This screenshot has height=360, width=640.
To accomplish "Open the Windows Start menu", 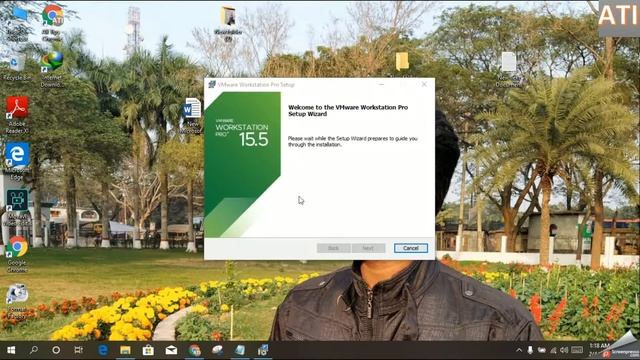I will pos(11,350).
